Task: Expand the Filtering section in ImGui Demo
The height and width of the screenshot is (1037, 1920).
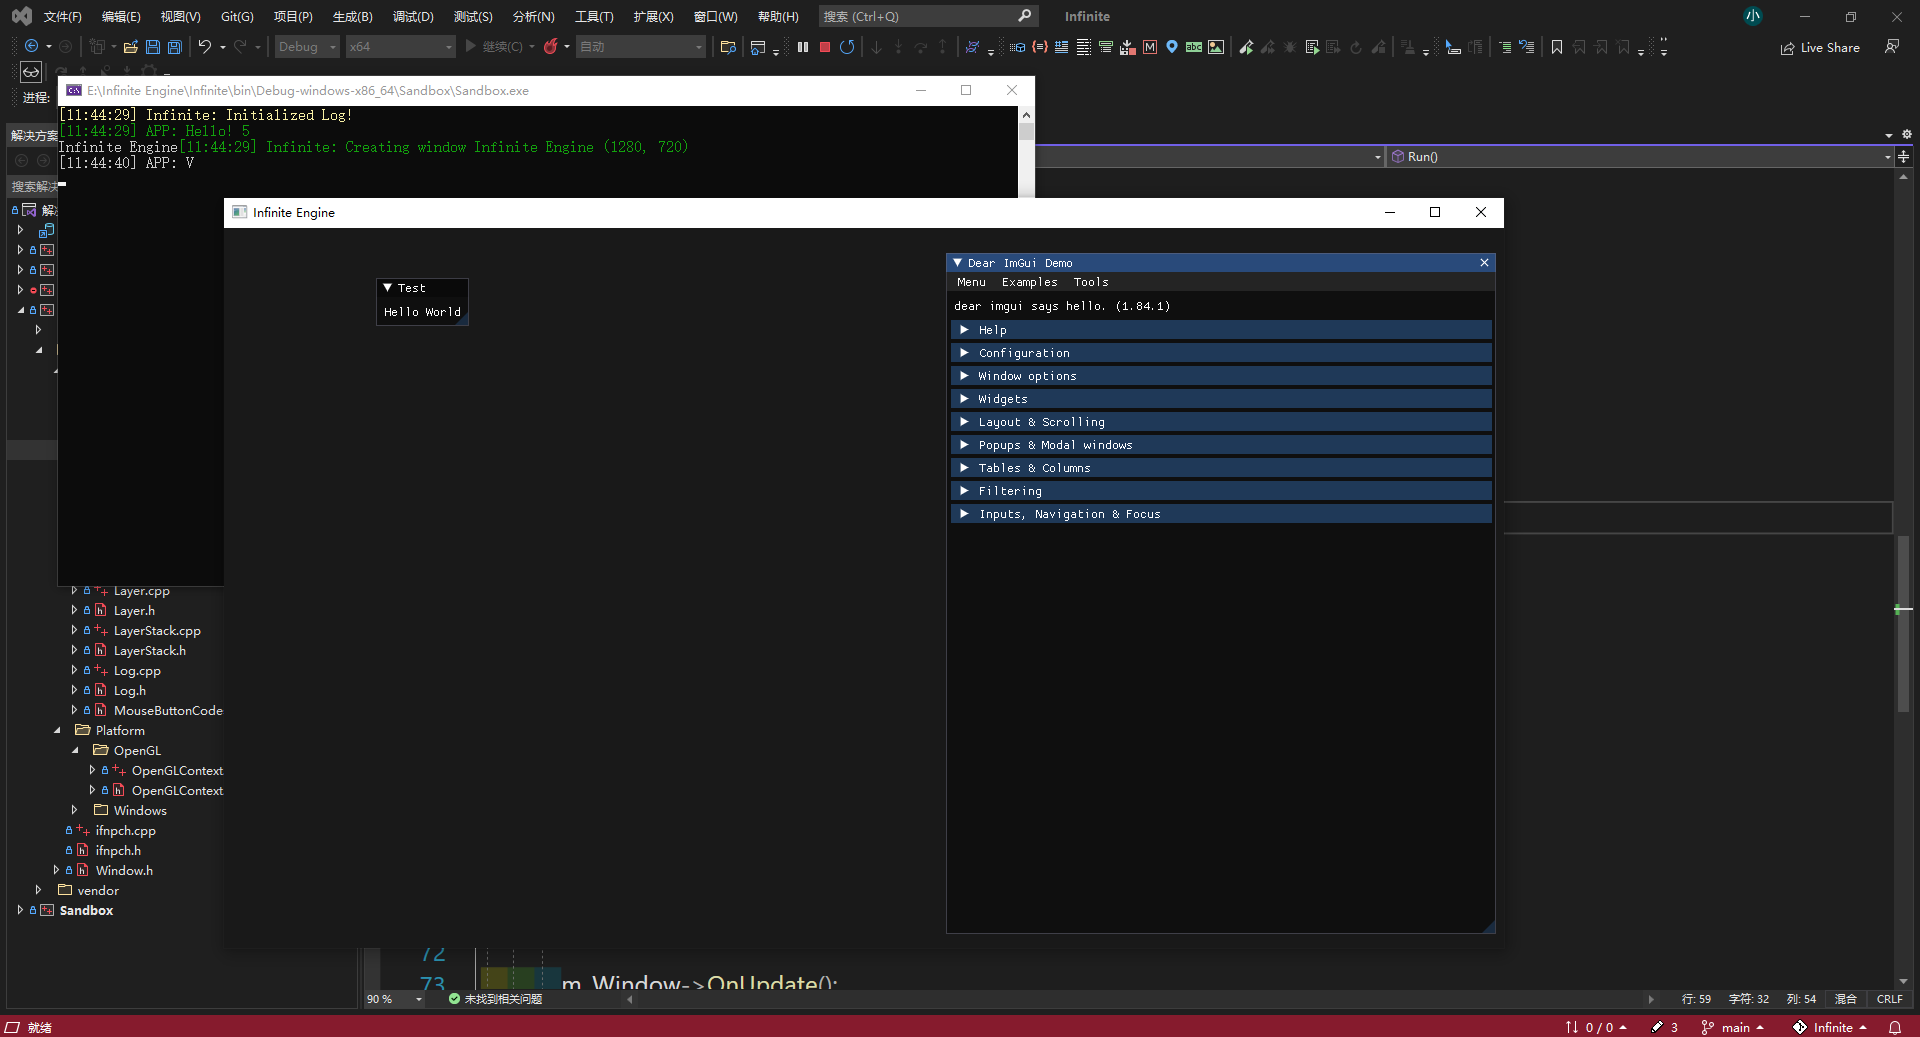Action: pyautogui.click(x=1221, y=491)
